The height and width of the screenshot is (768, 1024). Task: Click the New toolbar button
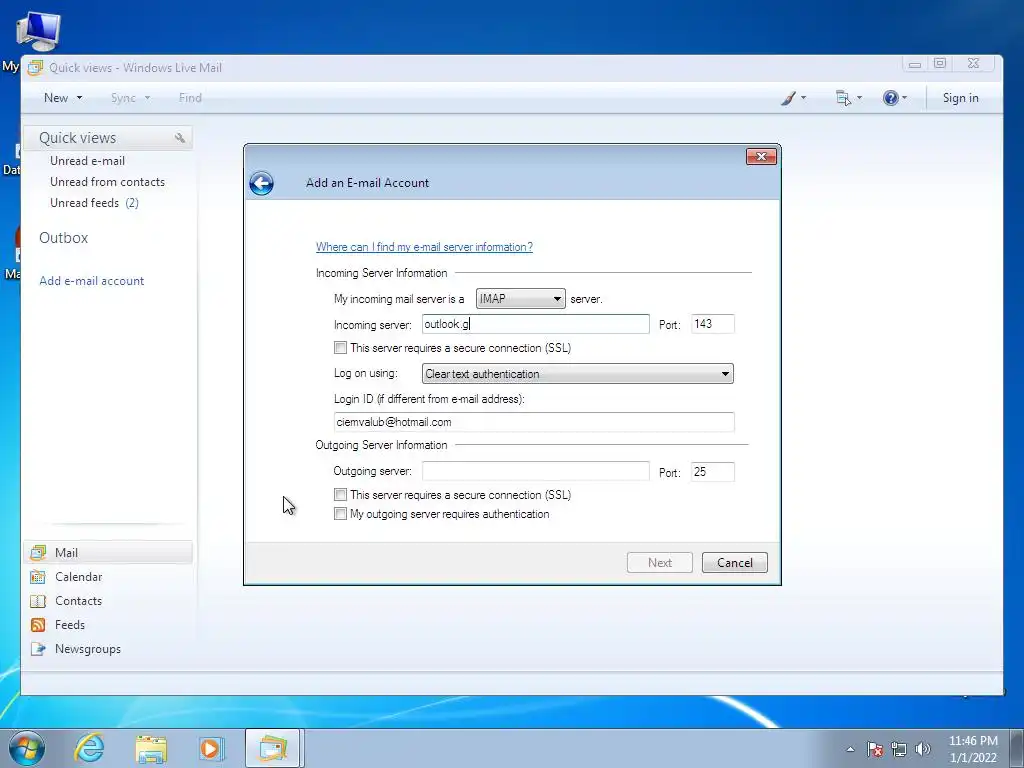pos(56,98)
